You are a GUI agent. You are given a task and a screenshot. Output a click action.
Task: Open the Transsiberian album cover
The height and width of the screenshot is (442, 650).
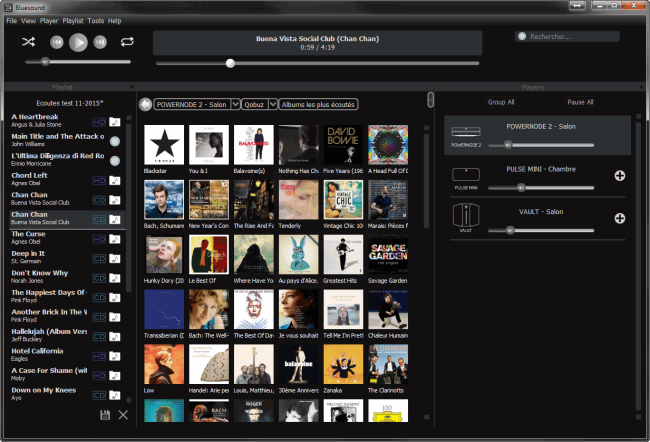(x=164, y=309)
